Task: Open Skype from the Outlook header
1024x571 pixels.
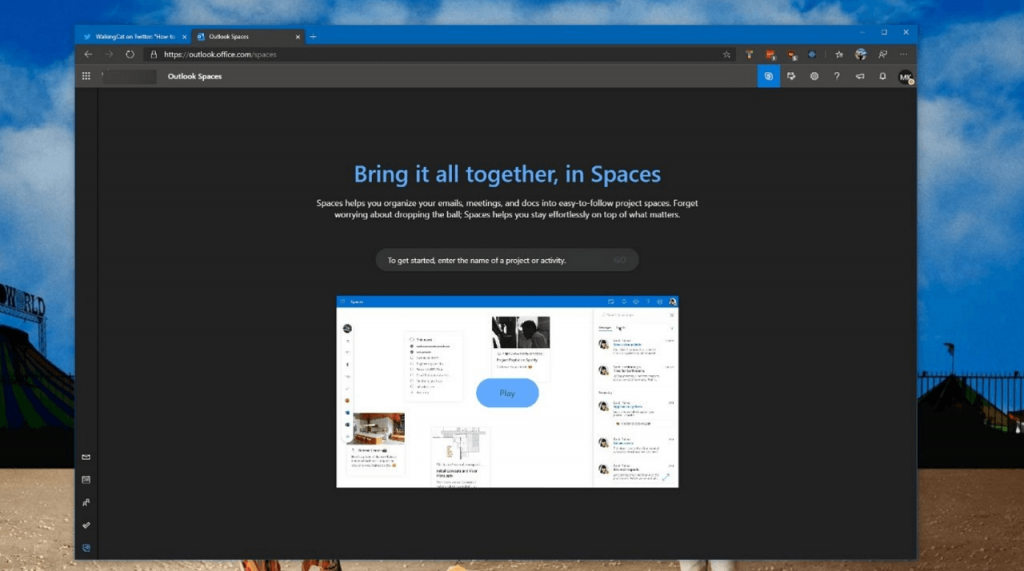Action: tap(769, 76)
